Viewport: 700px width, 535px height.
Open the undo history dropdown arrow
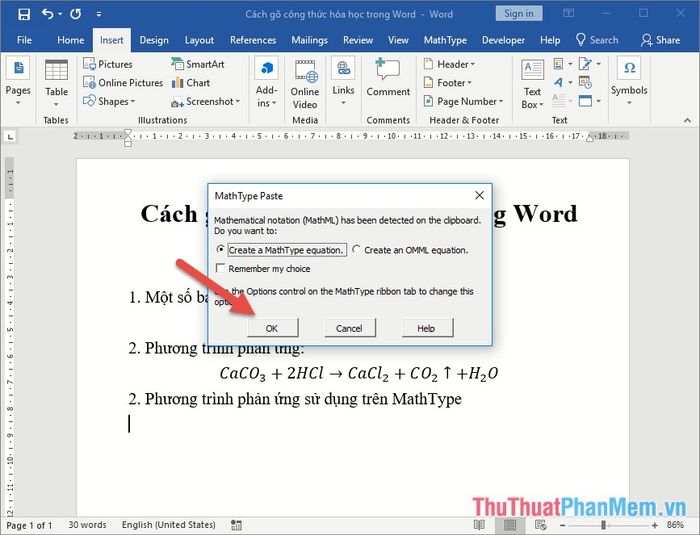click(x=60, y=14)
